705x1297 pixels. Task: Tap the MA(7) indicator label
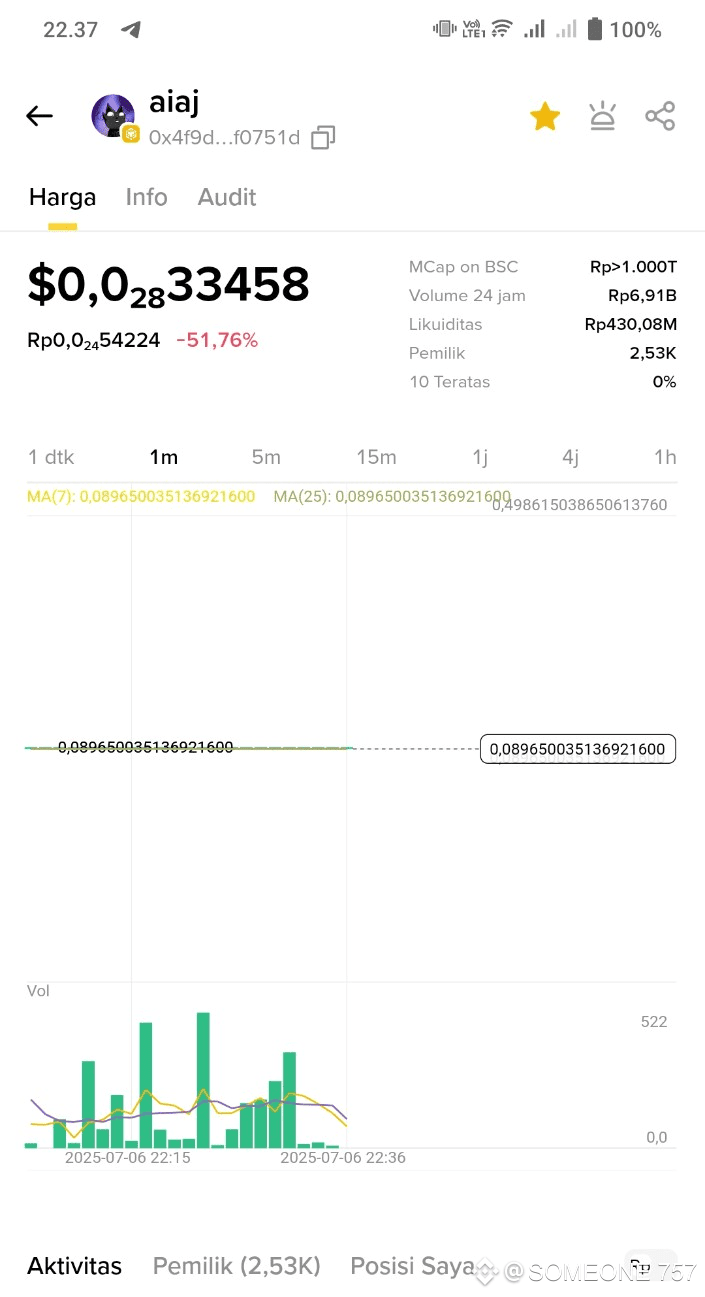(x=141, y=496)
